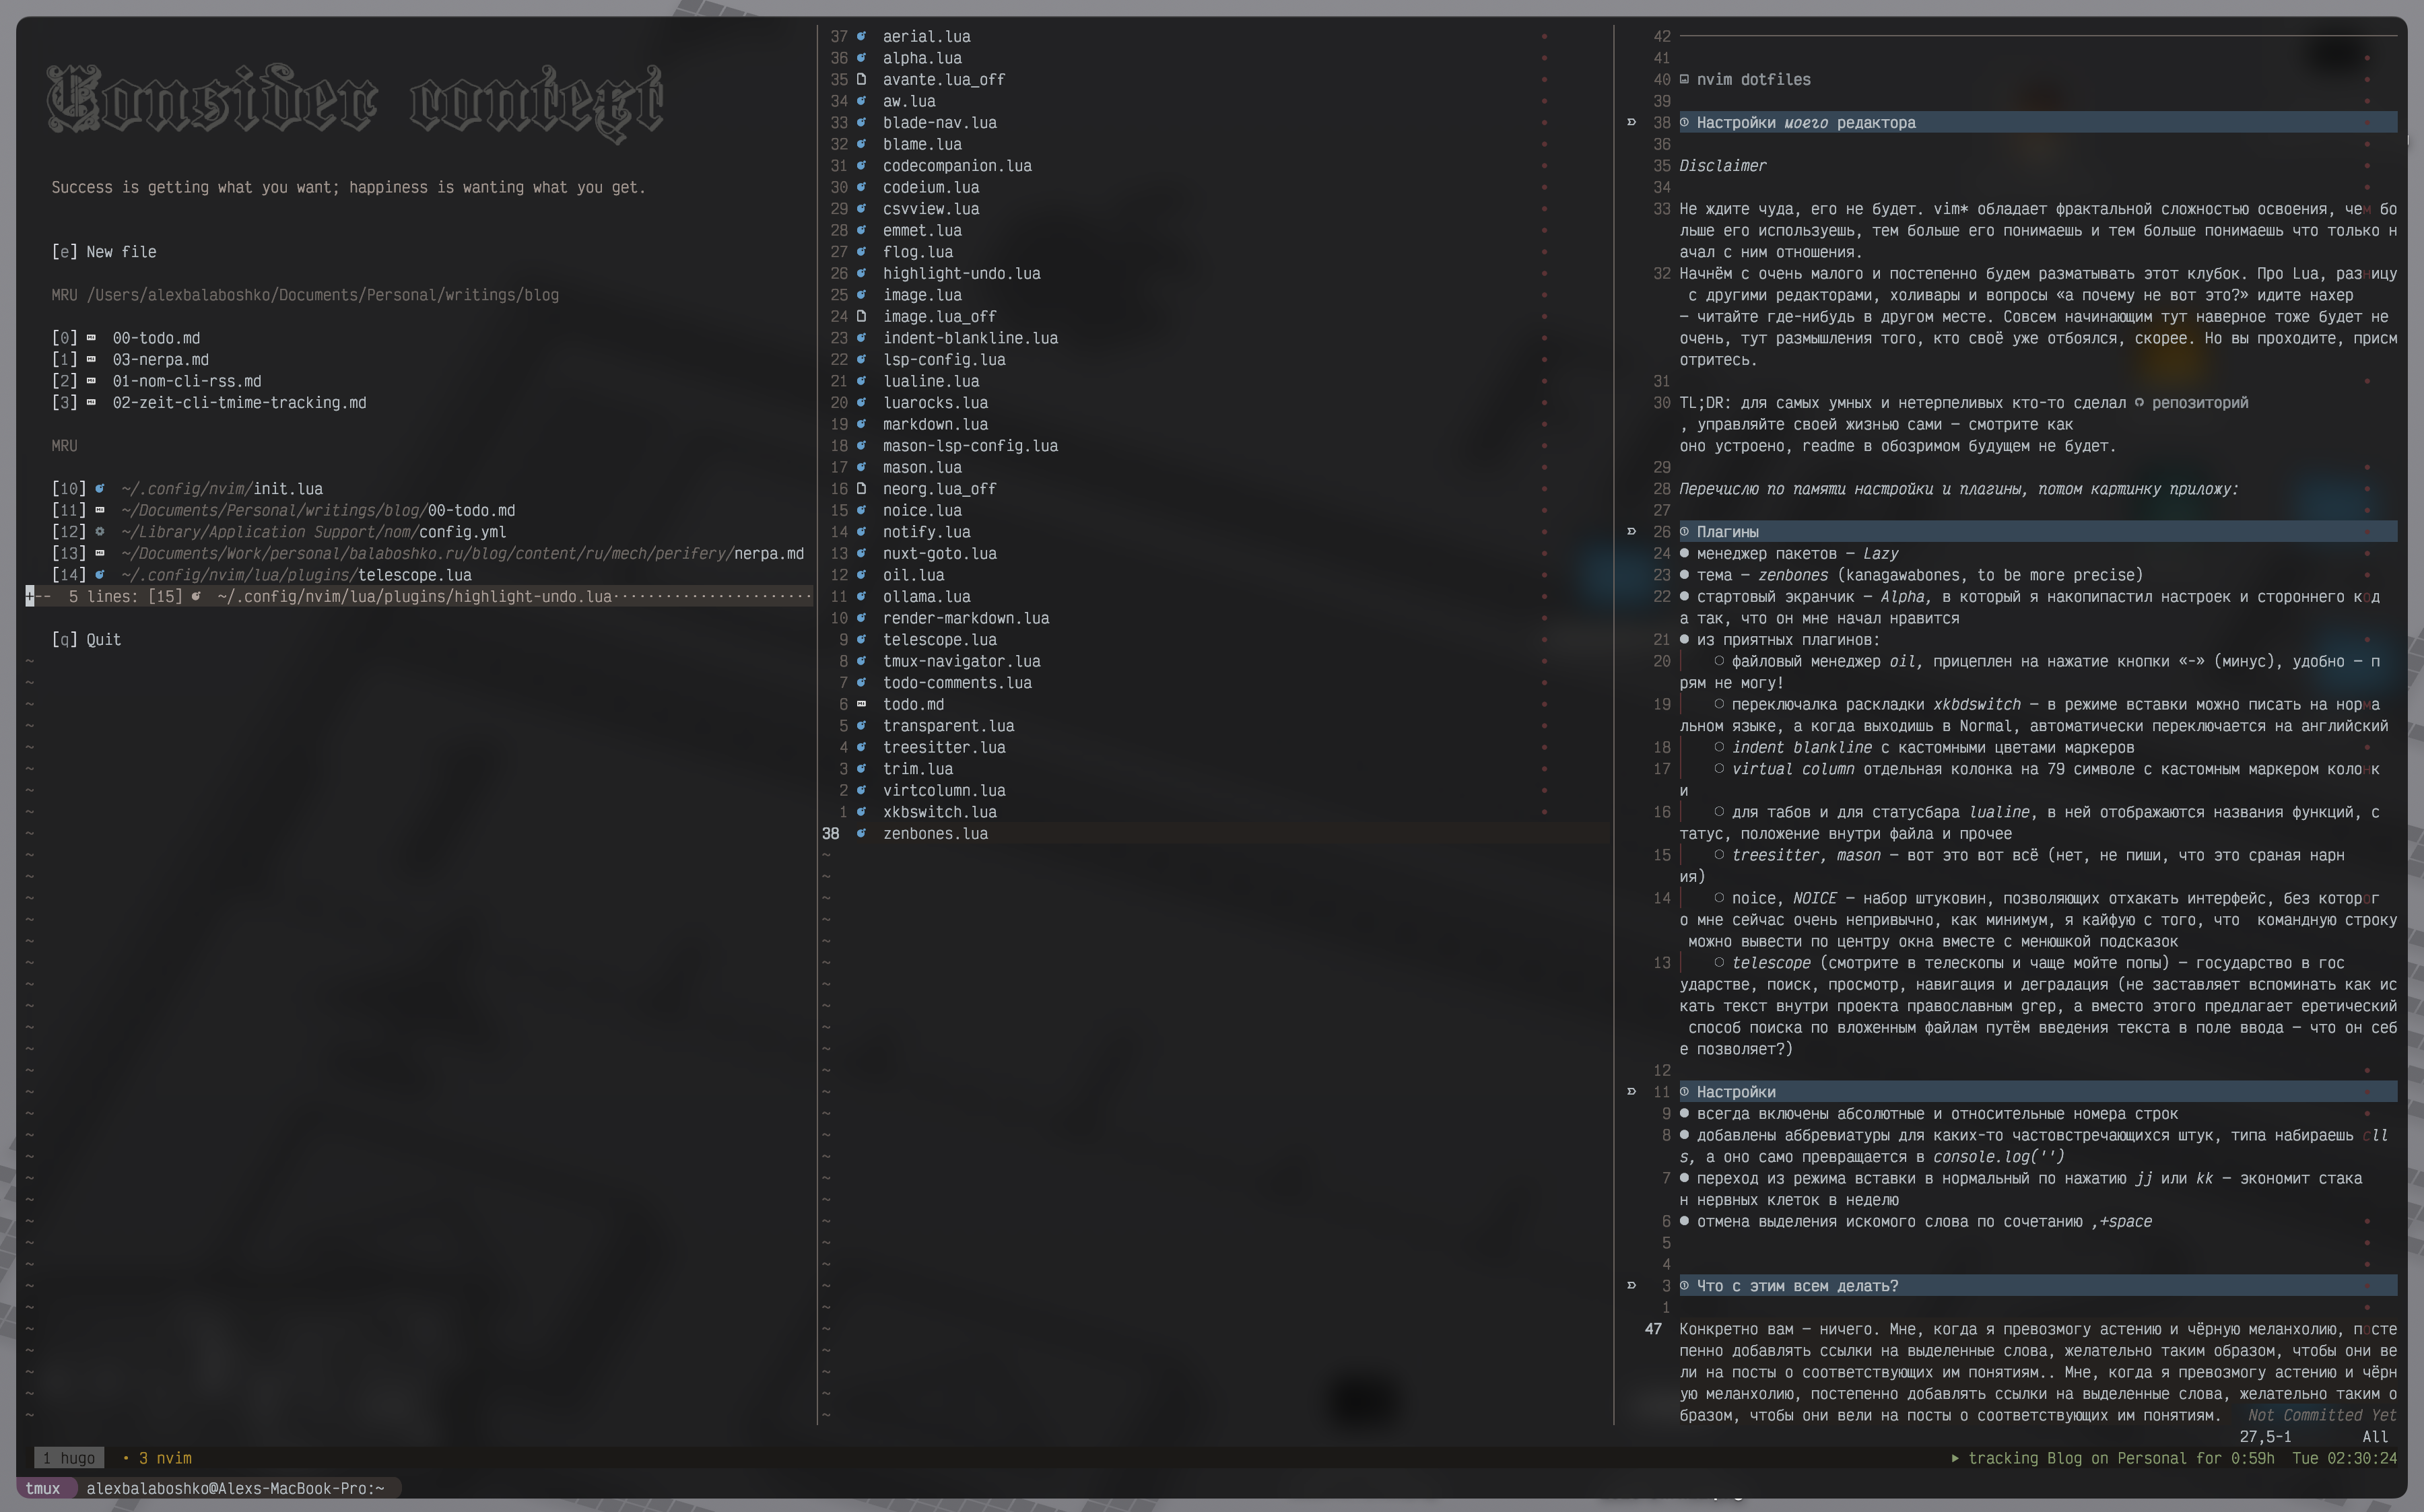Collapse the 'Что с этим всем делать?' section fold
Viewport: 2424px width, 1512px height.
tap(1631, 1286)
